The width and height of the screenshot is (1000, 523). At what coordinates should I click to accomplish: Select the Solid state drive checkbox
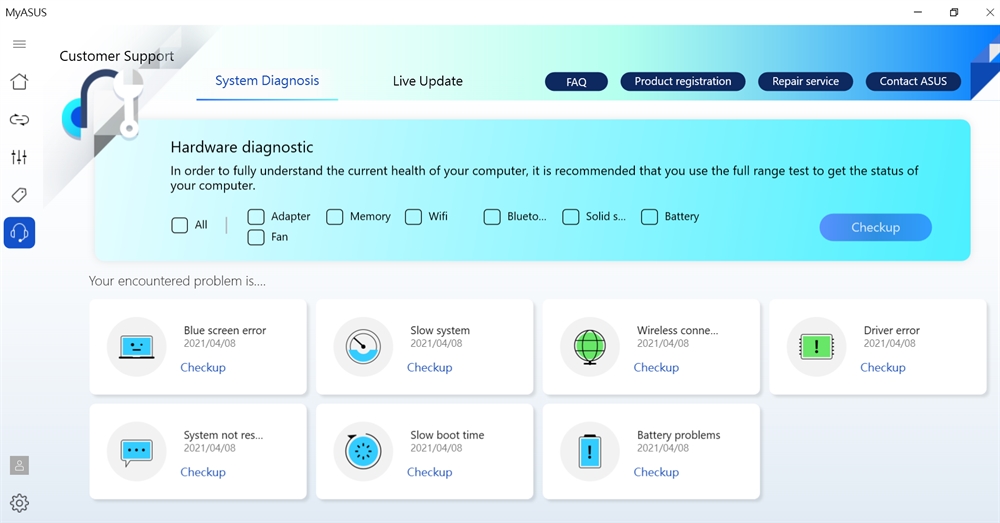pos(571,217)
